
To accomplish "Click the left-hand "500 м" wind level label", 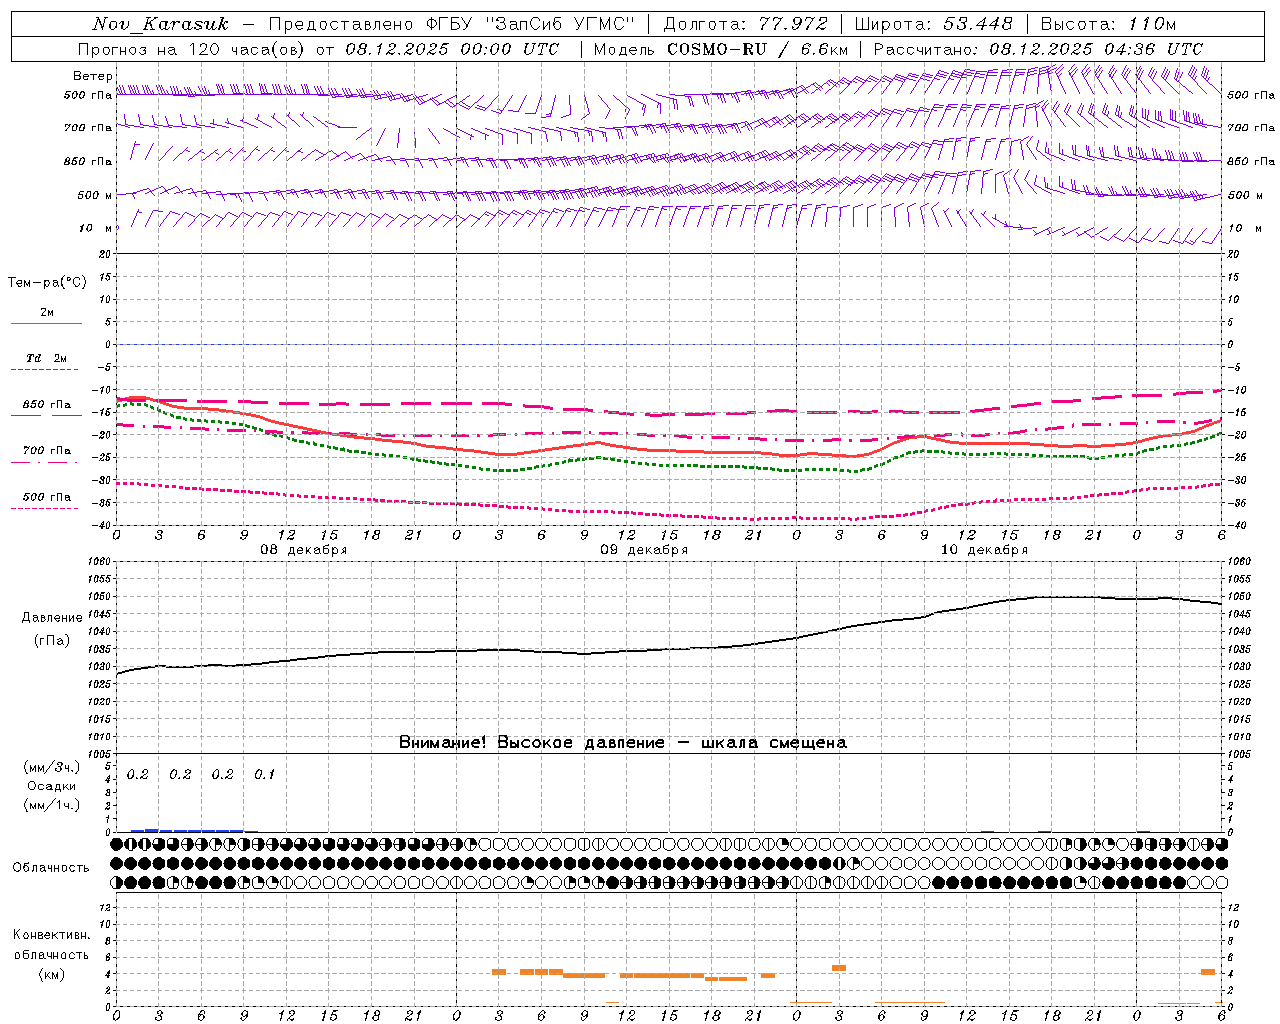I will point(95,195).
